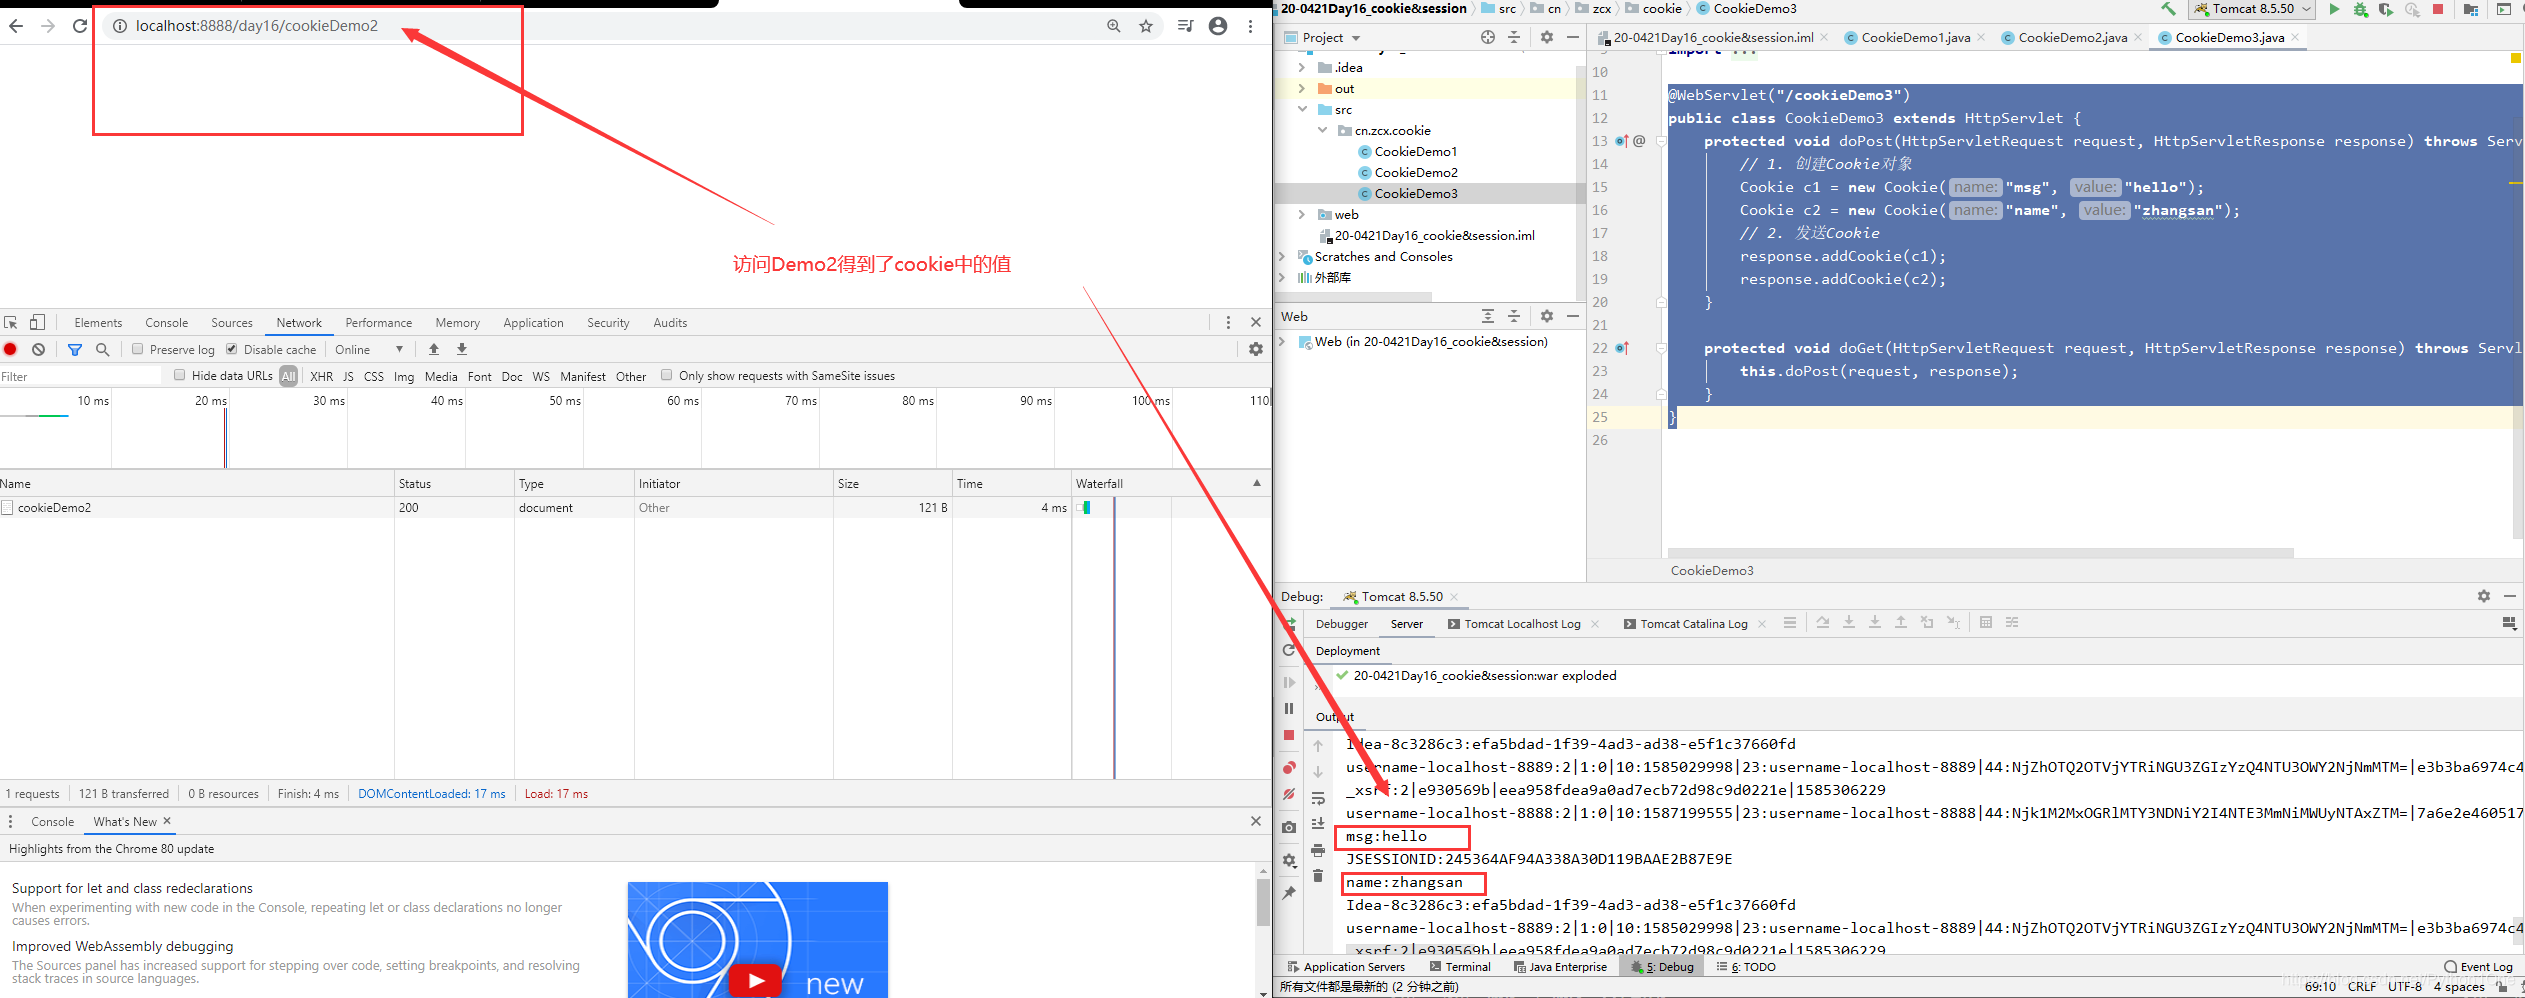This screenshot has height=998, width=2525.
Task: Toggle DevTools device toolbar
Action: [37, 322]
